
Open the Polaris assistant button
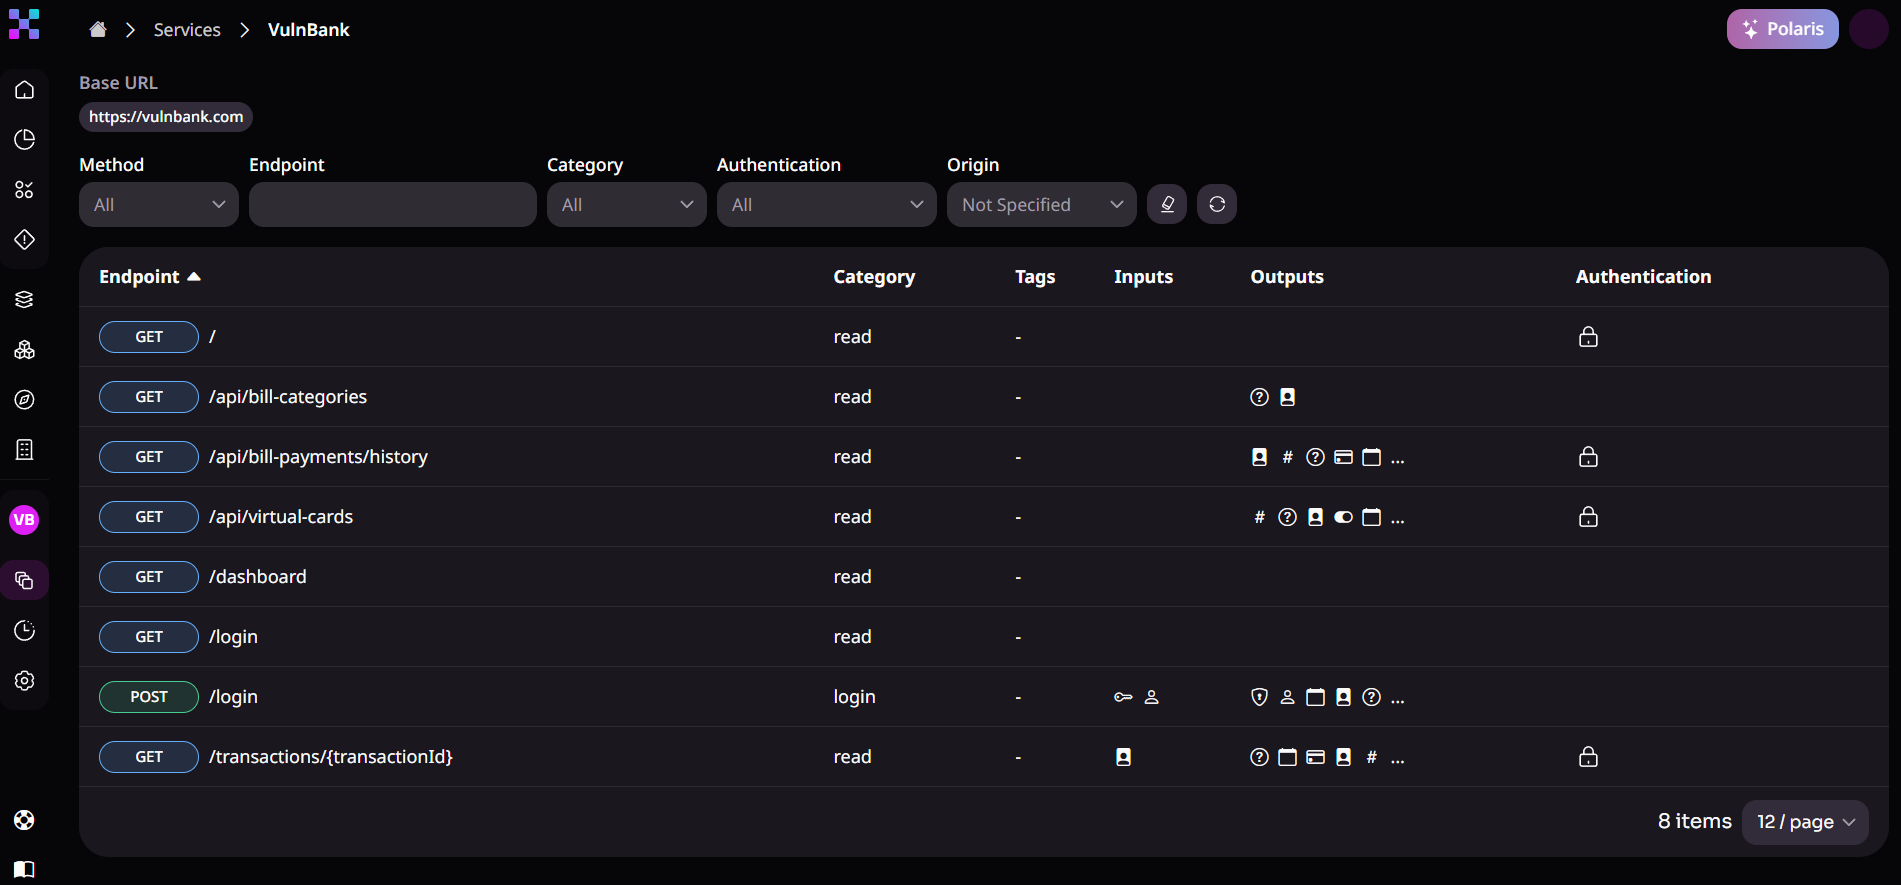click(1782, 29)
